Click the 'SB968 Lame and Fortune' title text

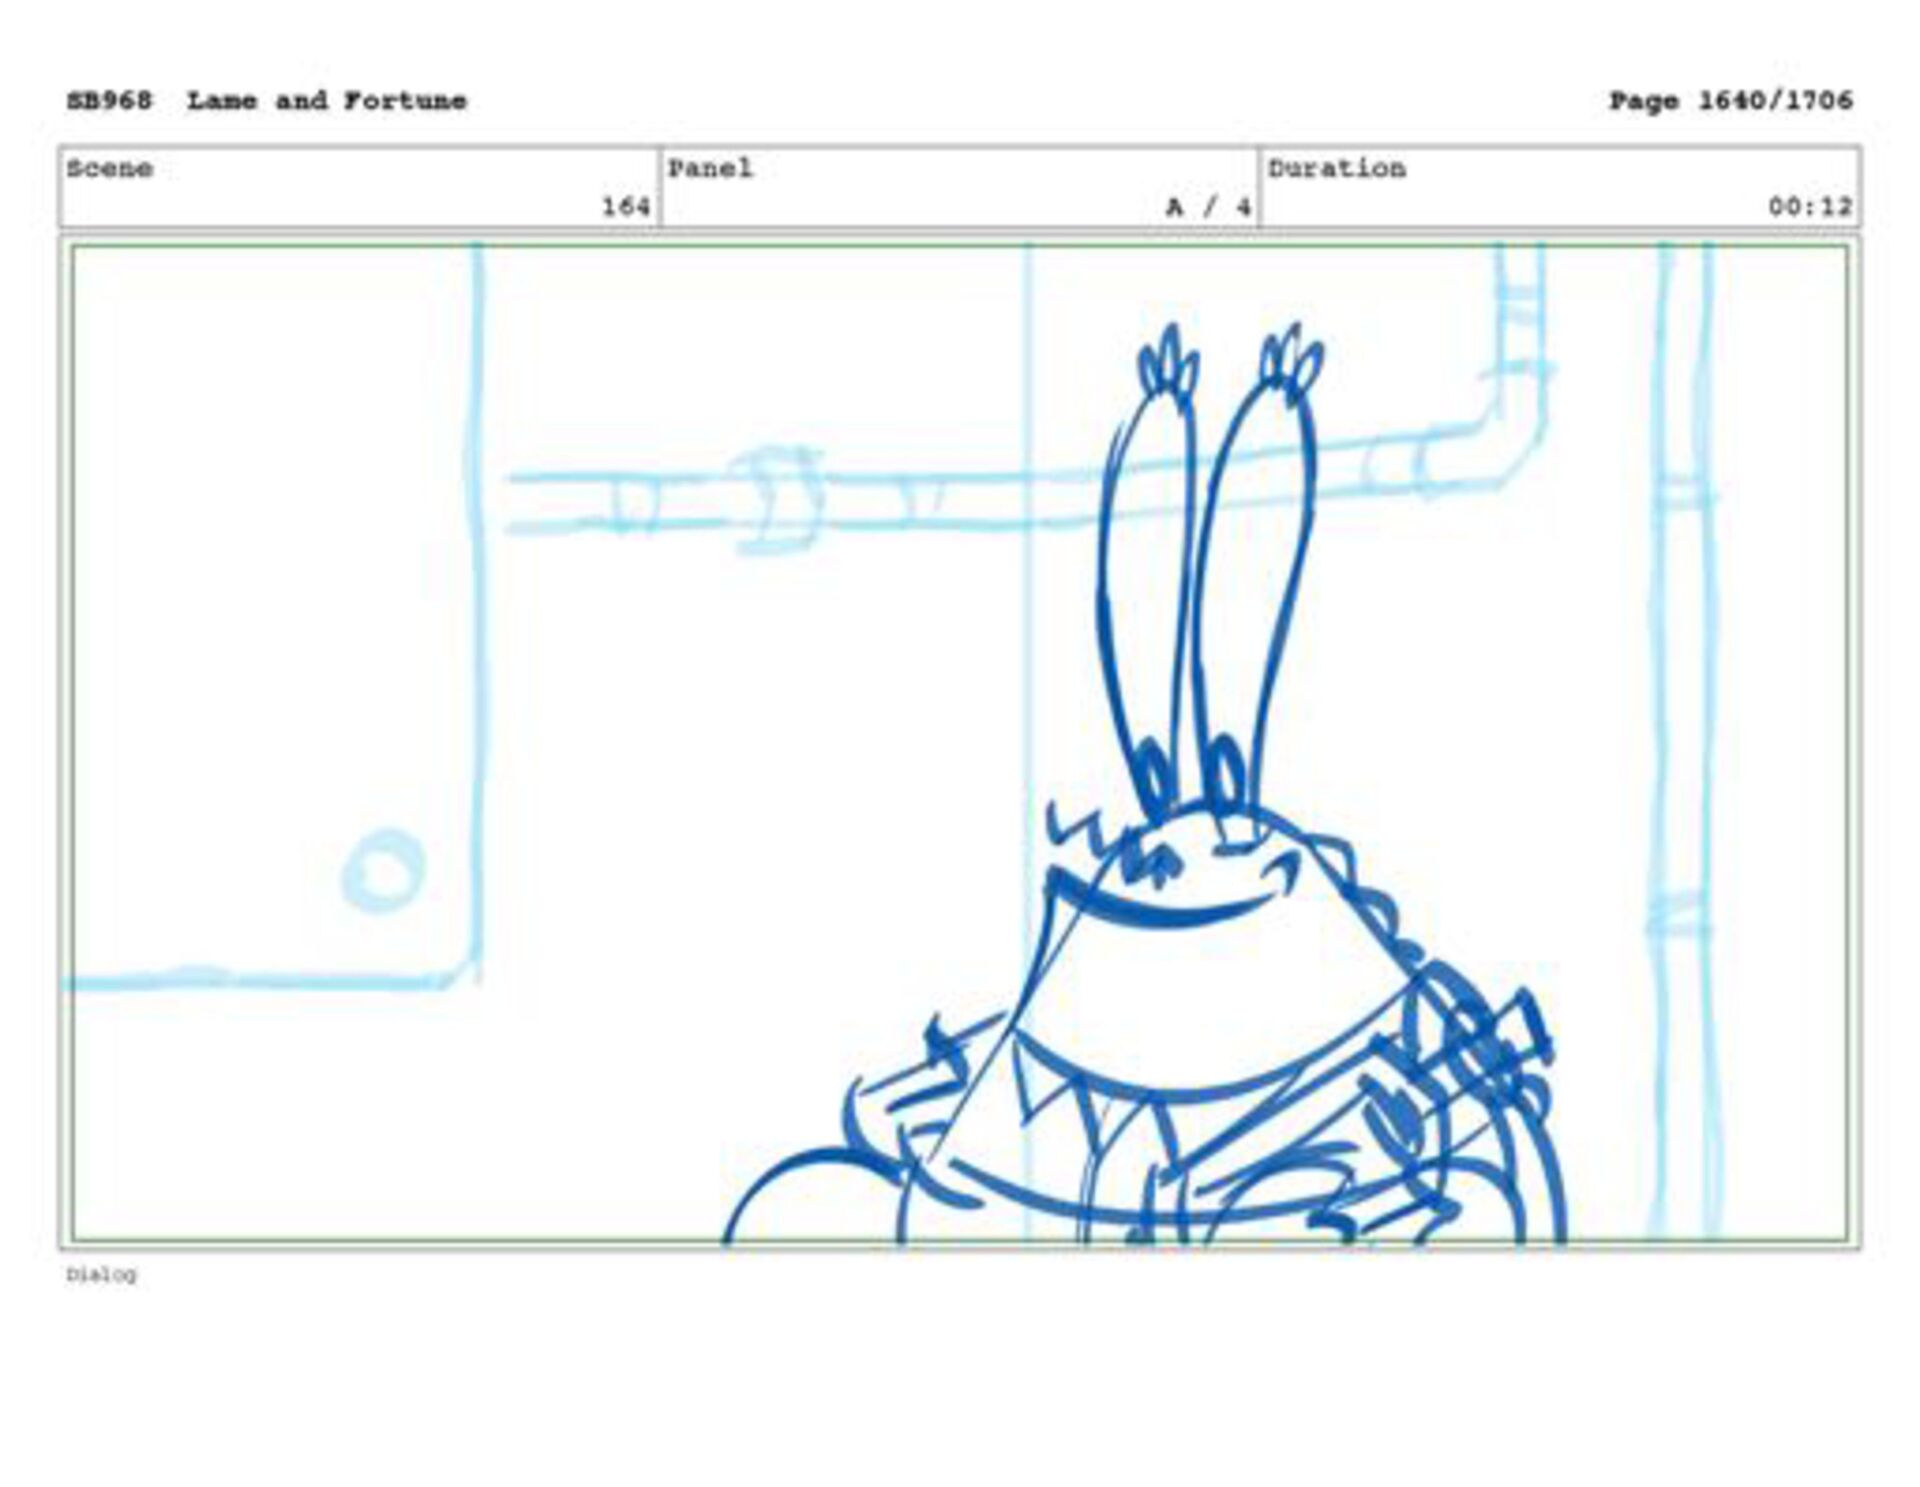(x=267, y=101)
